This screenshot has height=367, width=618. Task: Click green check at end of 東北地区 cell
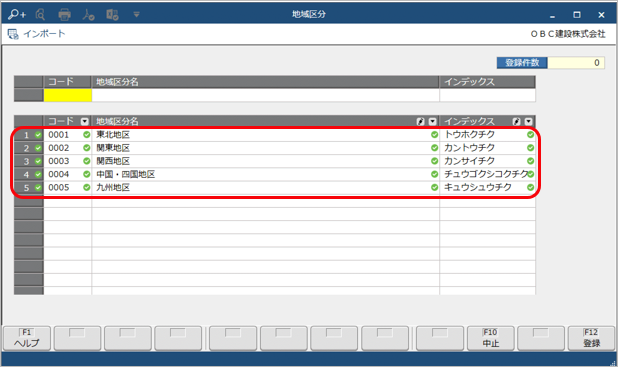click(x=434, y=135)
